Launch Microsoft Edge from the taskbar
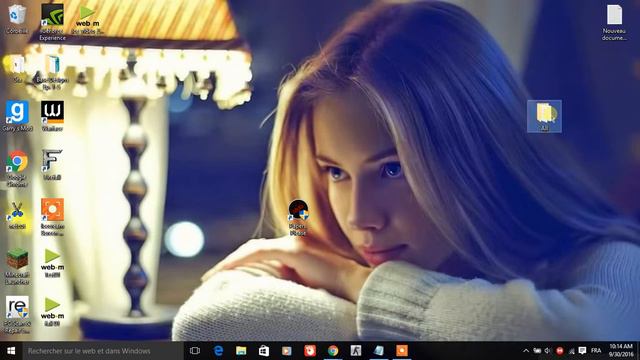The width and height of the screenshot is (640, 360). [x=218, y=351]
